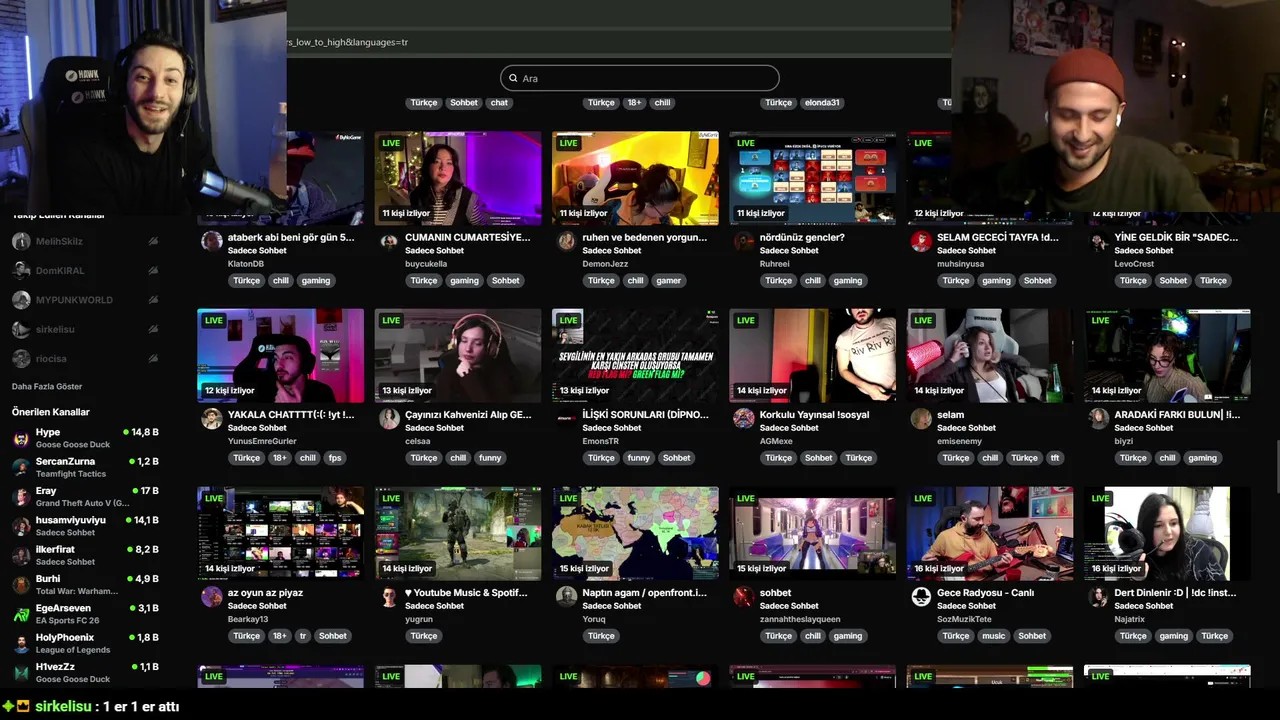
Task: Click the zannahtheslayqueen avatar beside sohbet
Action: (744, 596)
